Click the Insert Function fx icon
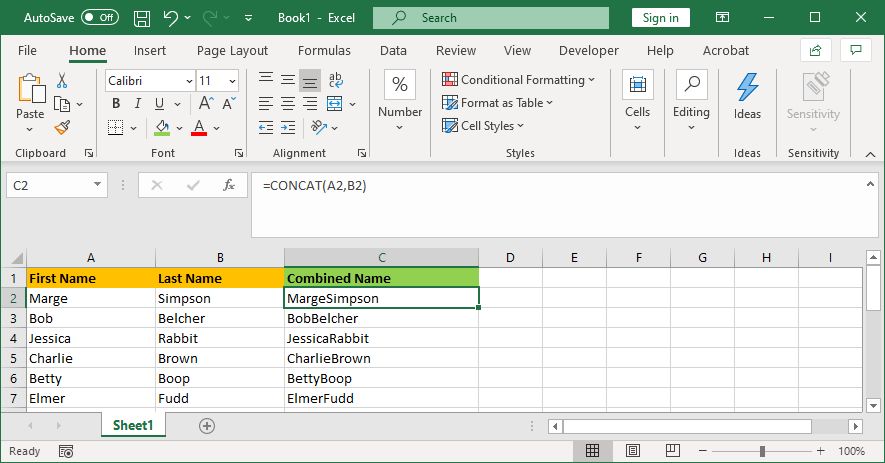The width and height of the screenshot is (885, 463). (229, 185)
